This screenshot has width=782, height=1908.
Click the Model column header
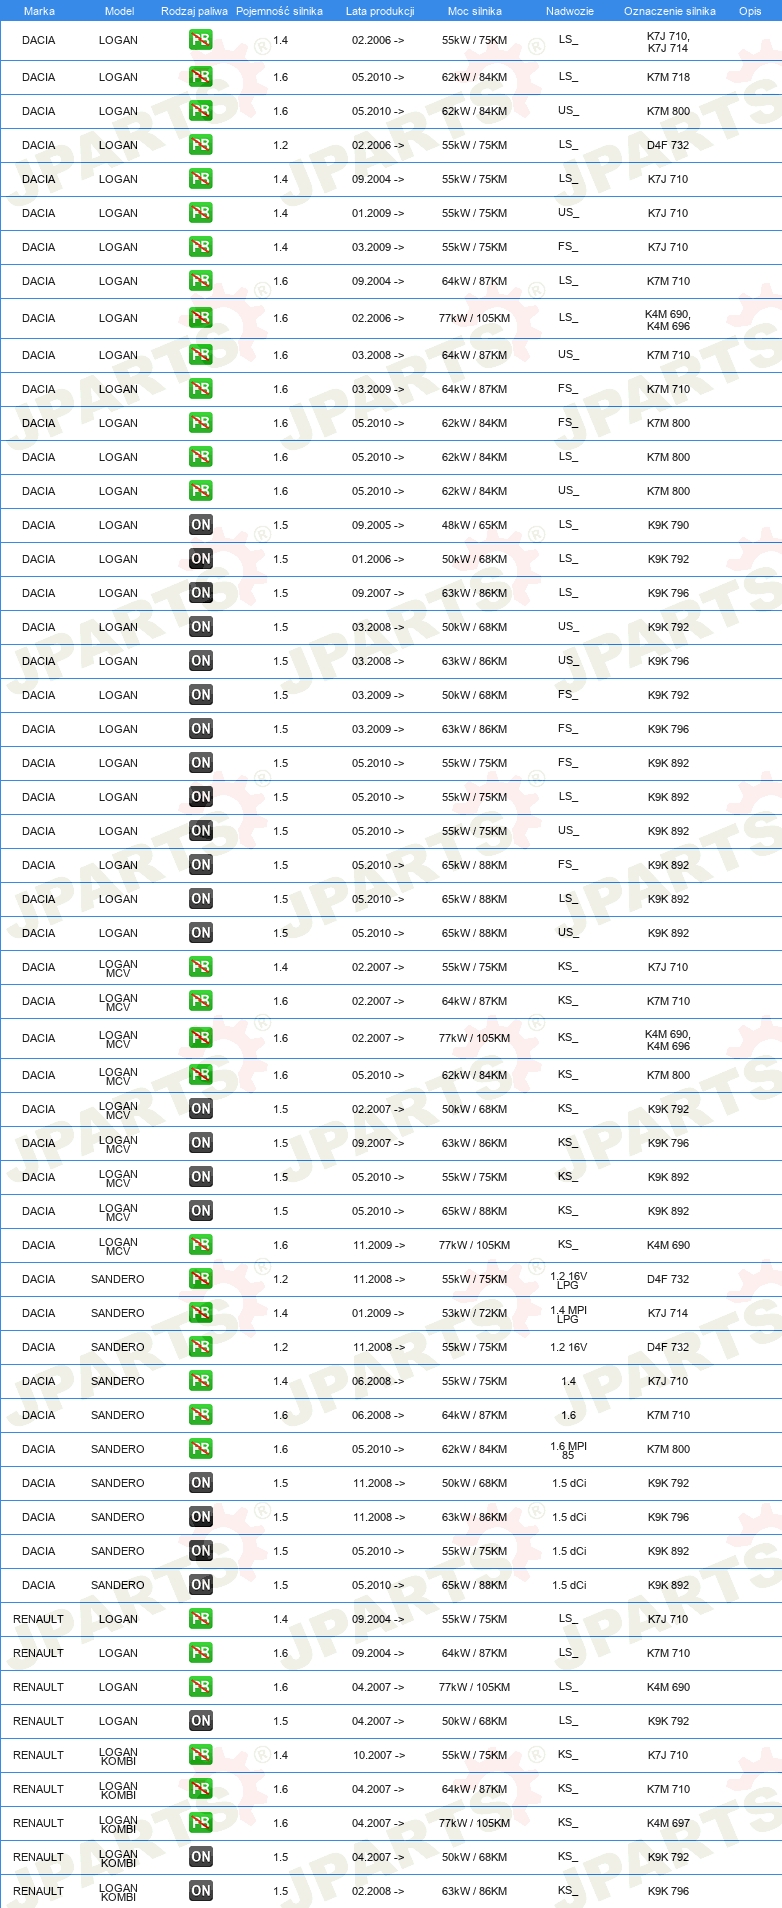119,11
